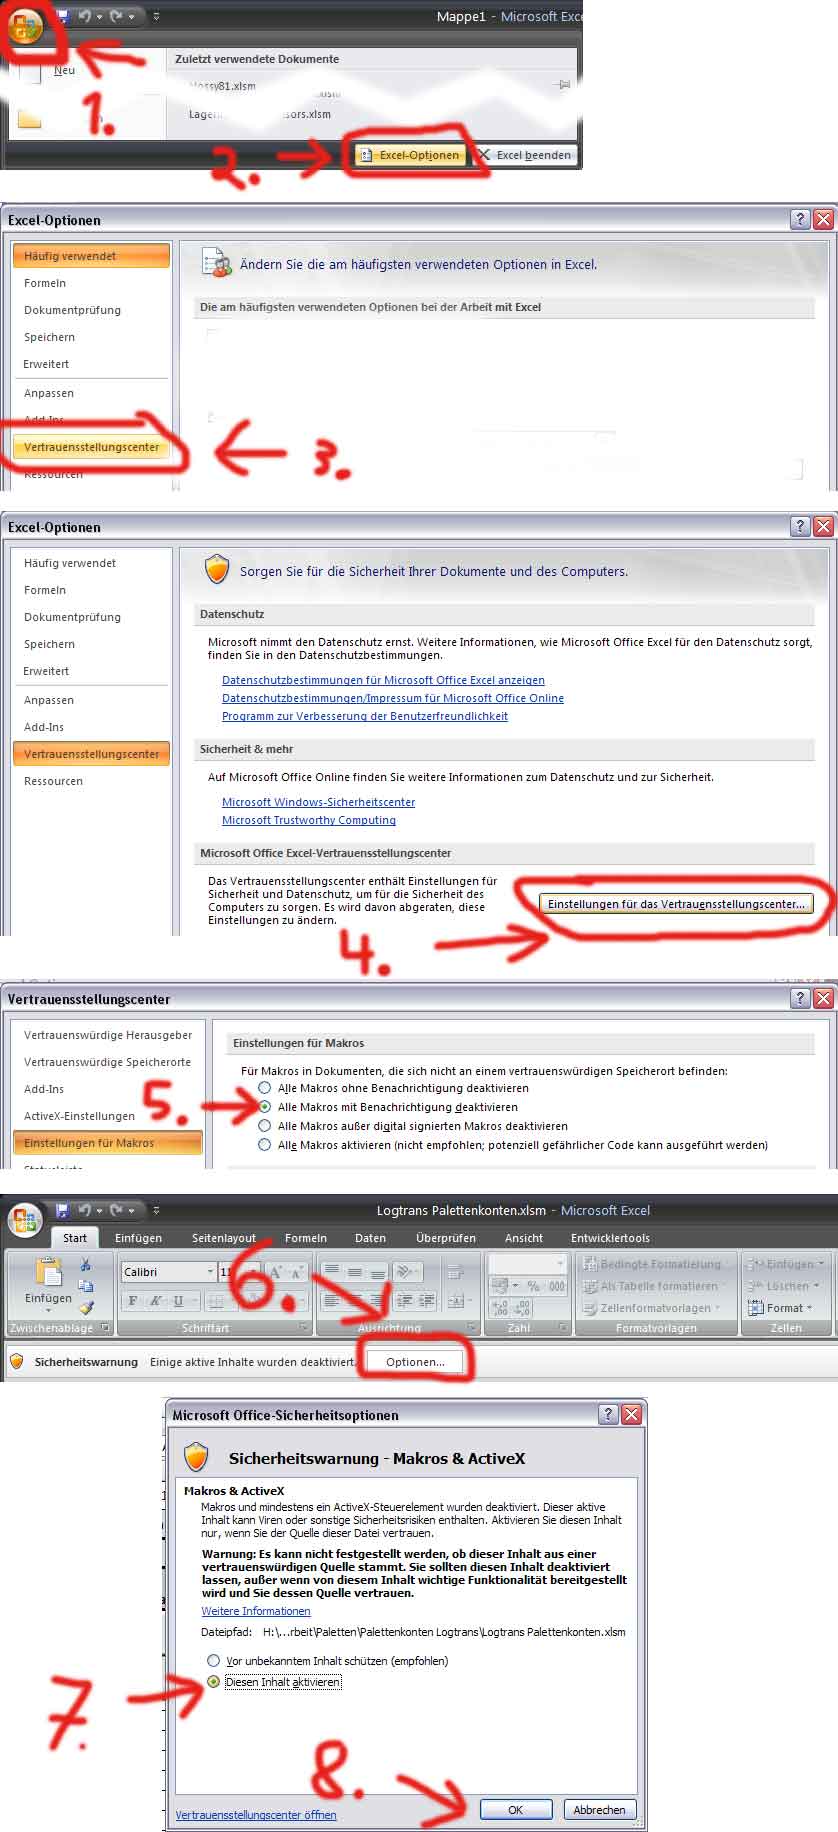Confirm with OK in Sicherheitsoptionen dialog
This screenshot has width=838, height=1832.
click(516, 1810)
